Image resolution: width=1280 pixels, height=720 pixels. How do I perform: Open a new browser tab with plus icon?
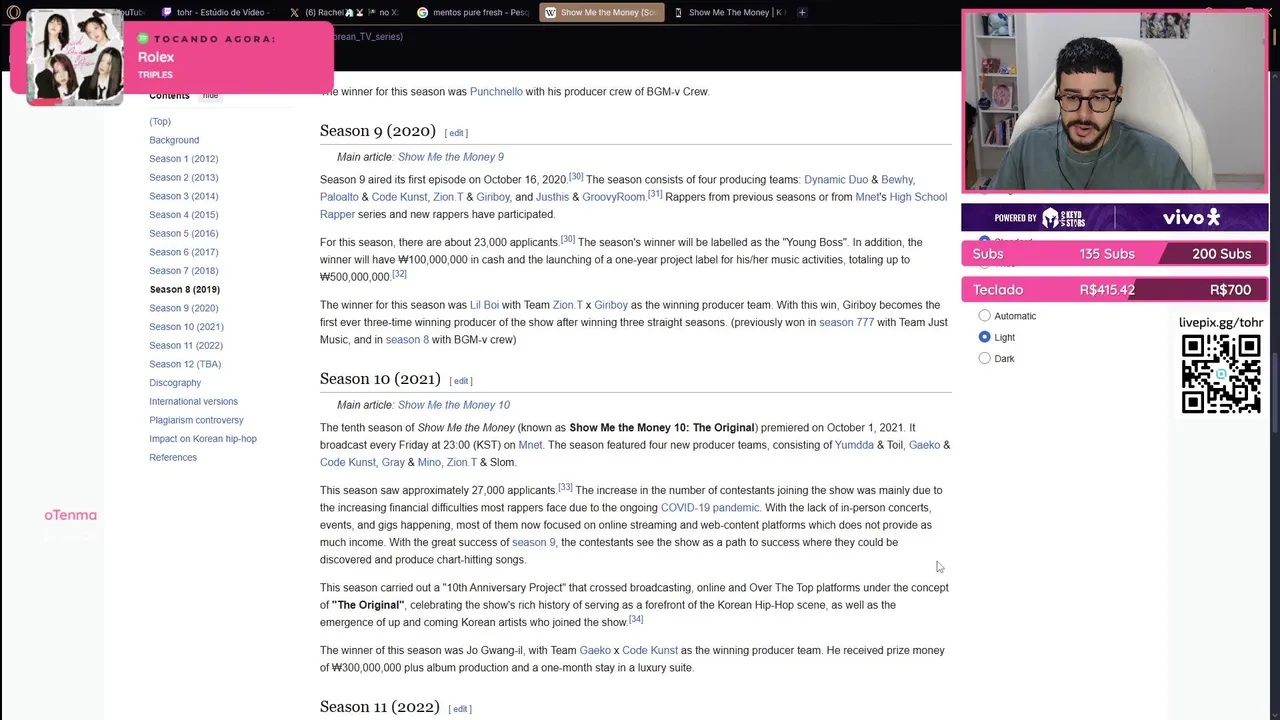(x=802, y=12)
